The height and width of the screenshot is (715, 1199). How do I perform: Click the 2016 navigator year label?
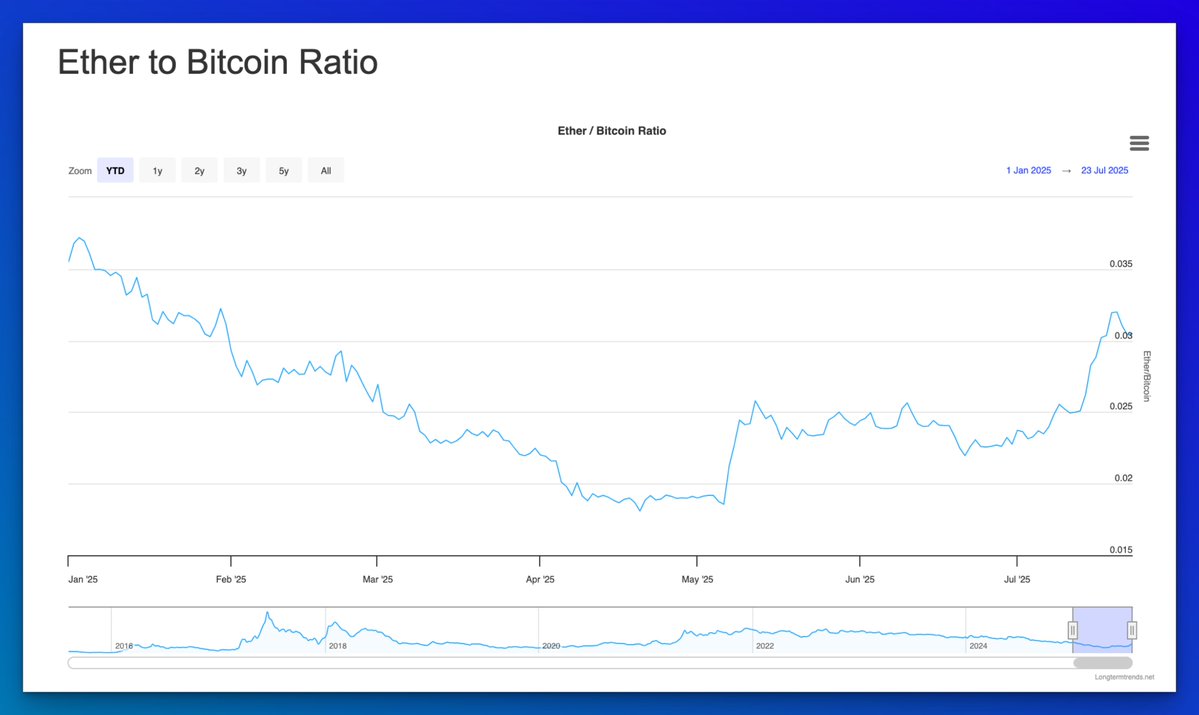[124, 646]
